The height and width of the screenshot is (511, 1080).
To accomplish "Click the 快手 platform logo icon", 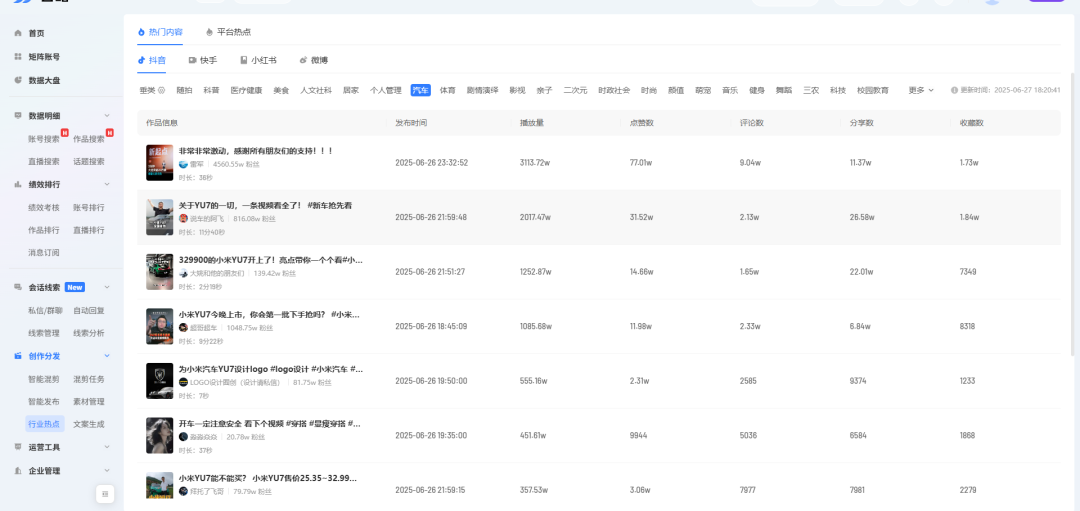I will pyautogui.click(x=193, y=60).
